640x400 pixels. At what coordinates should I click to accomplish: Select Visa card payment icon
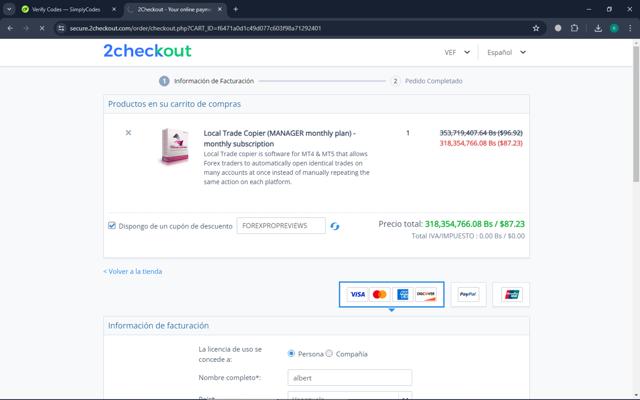pos(358,294)
